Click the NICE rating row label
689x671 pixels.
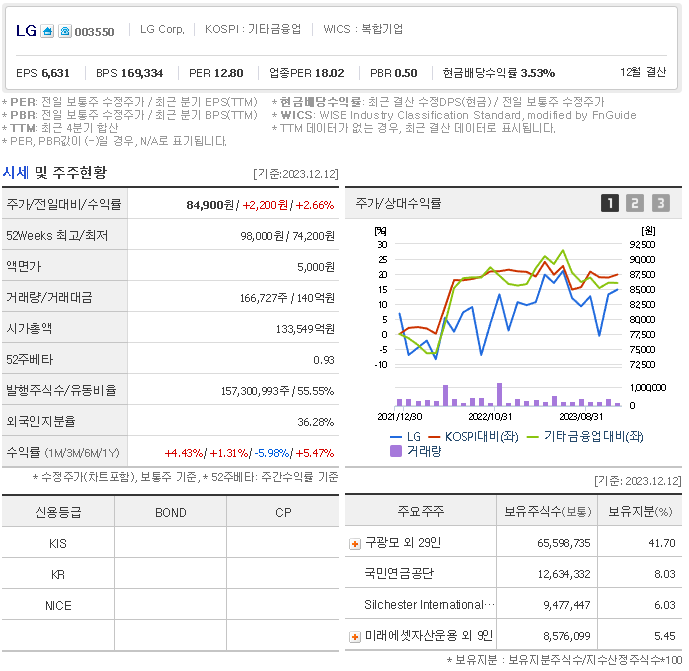58,606
